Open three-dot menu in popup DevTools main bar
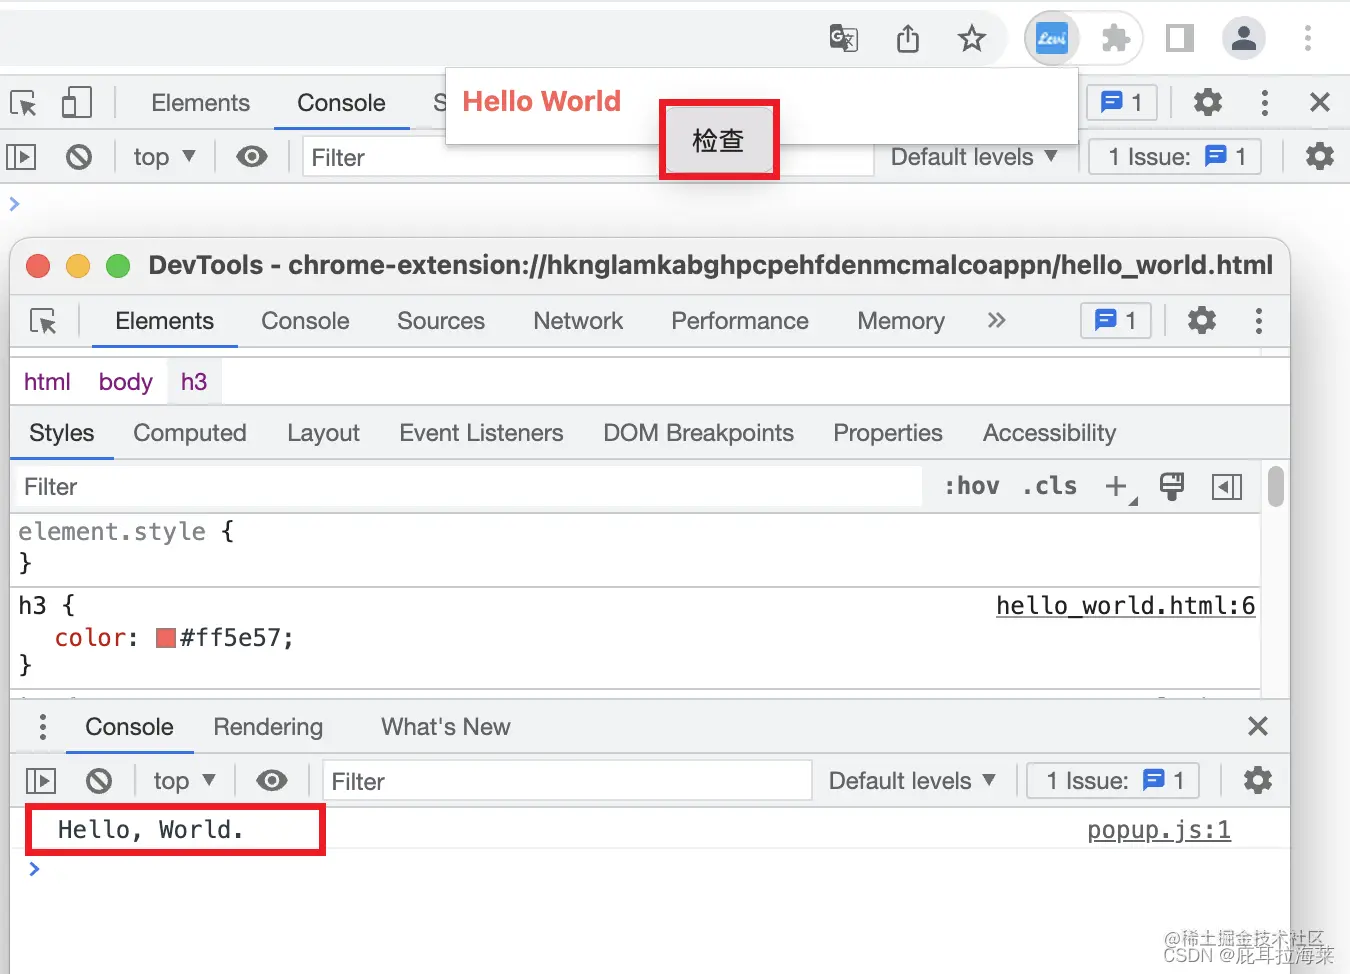 point(1258,320)
